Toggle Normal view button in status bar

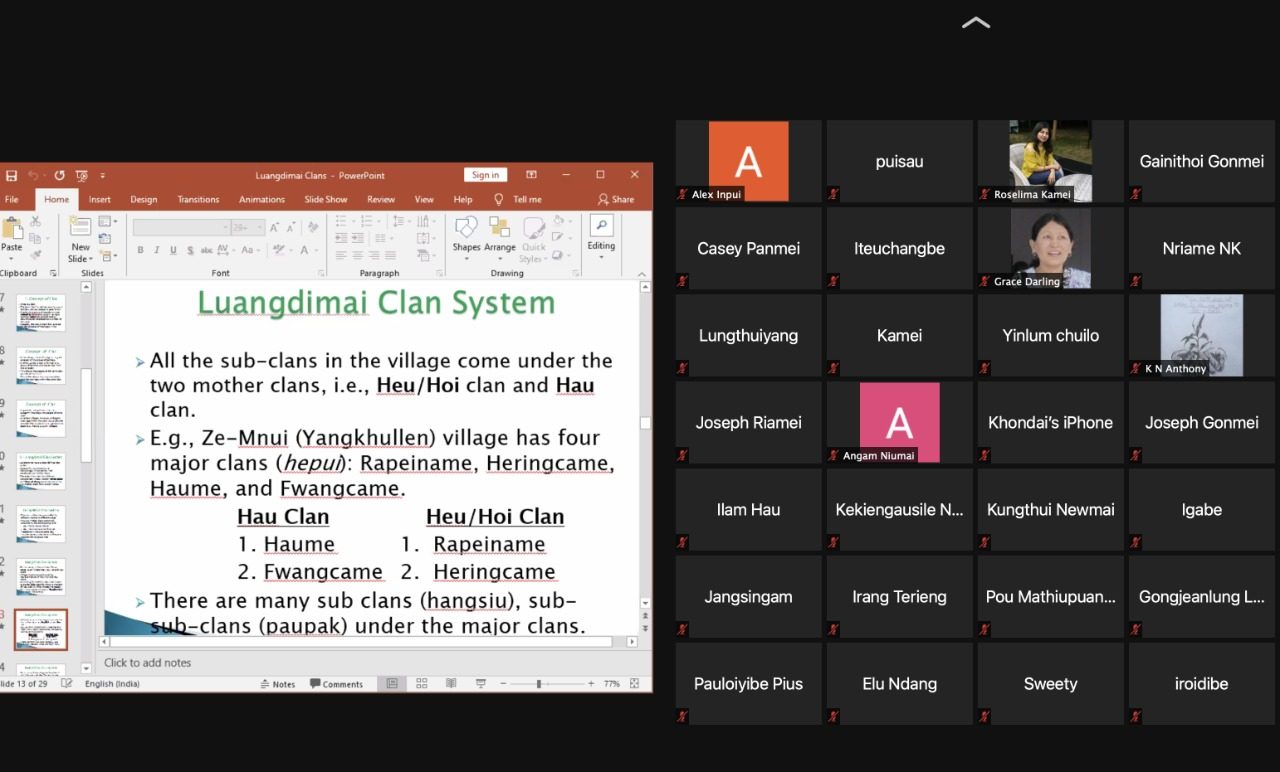[x=392, y=684]
